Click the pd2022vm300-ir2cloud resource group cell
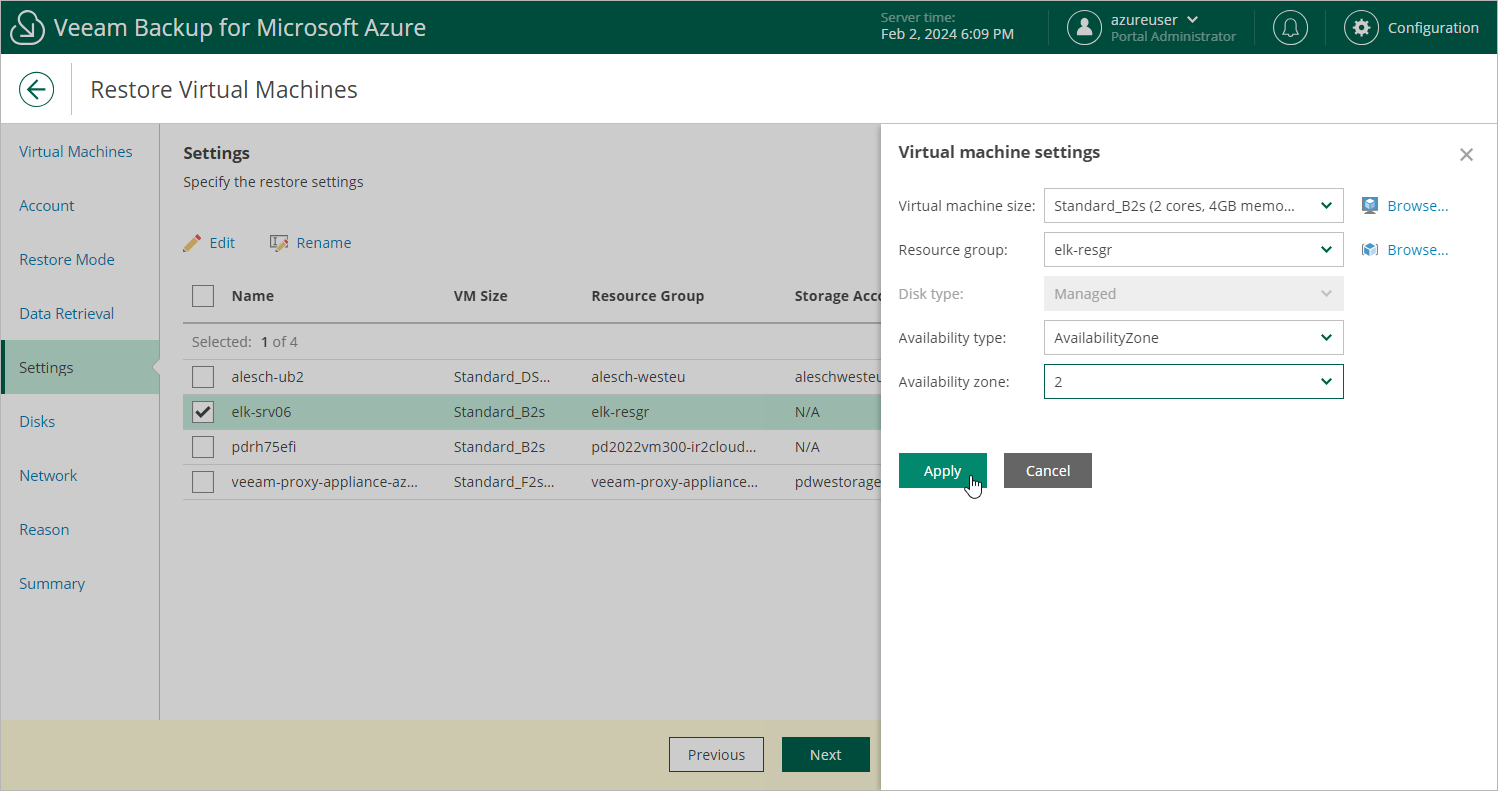This screenshot has width=1498, height=791. coord(674,447)
